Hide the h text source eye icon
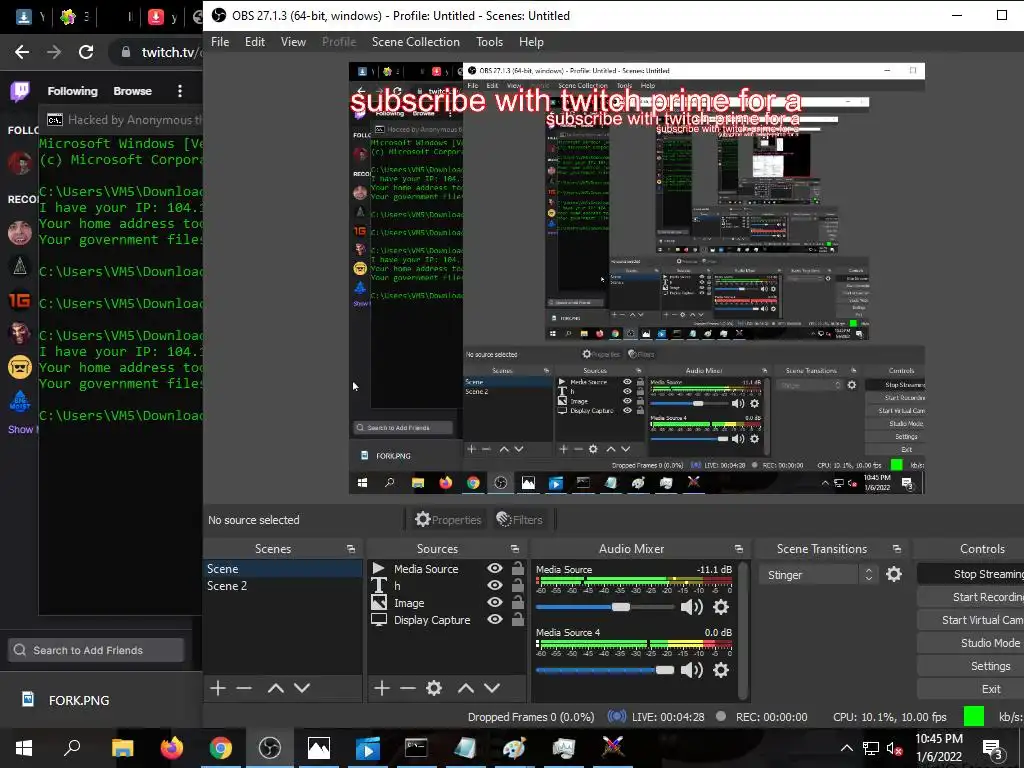 point(495,586)
